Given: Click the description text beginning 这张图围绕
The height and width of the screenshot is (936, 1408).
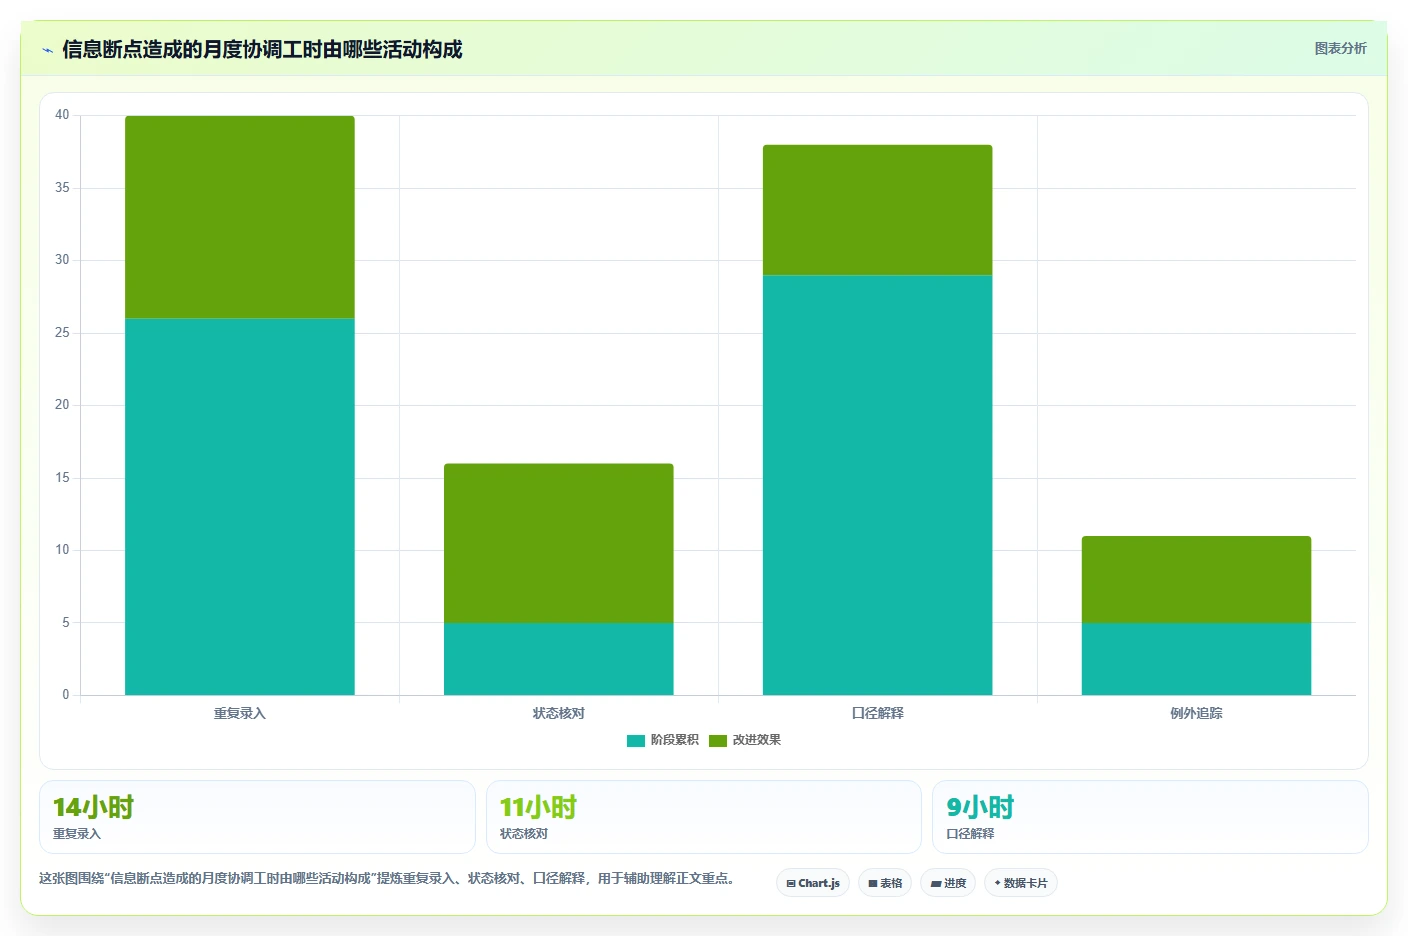Looking at the screenshot, I should point(388,878).
